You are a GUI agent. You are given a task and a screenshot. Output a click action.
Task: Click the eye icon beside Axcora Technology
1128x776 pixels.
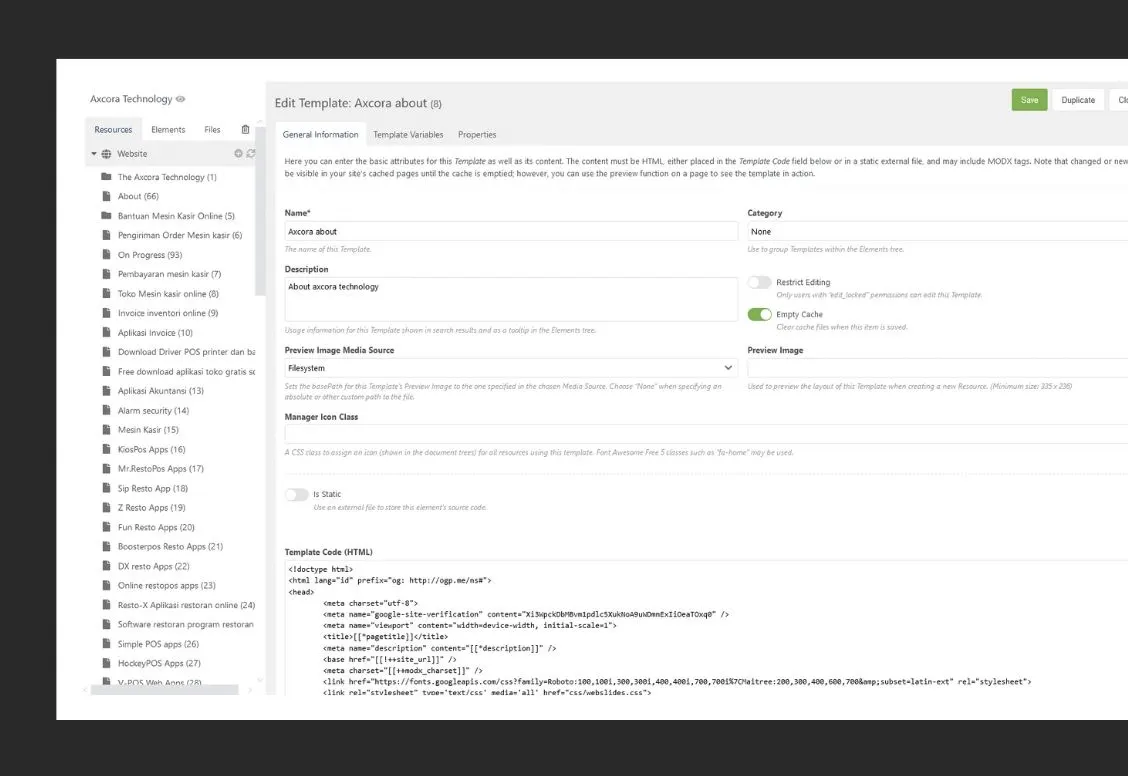pos(181,99)
